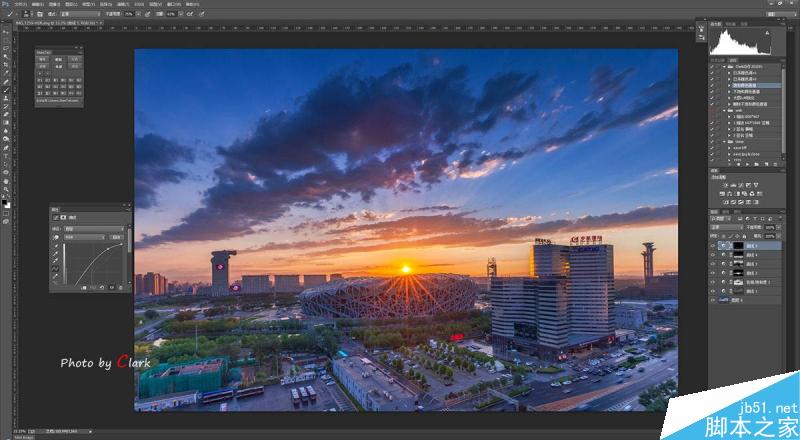This screenshot has width=800, height=440.
Task: Collapse the save action set
Action: [724, 141]
